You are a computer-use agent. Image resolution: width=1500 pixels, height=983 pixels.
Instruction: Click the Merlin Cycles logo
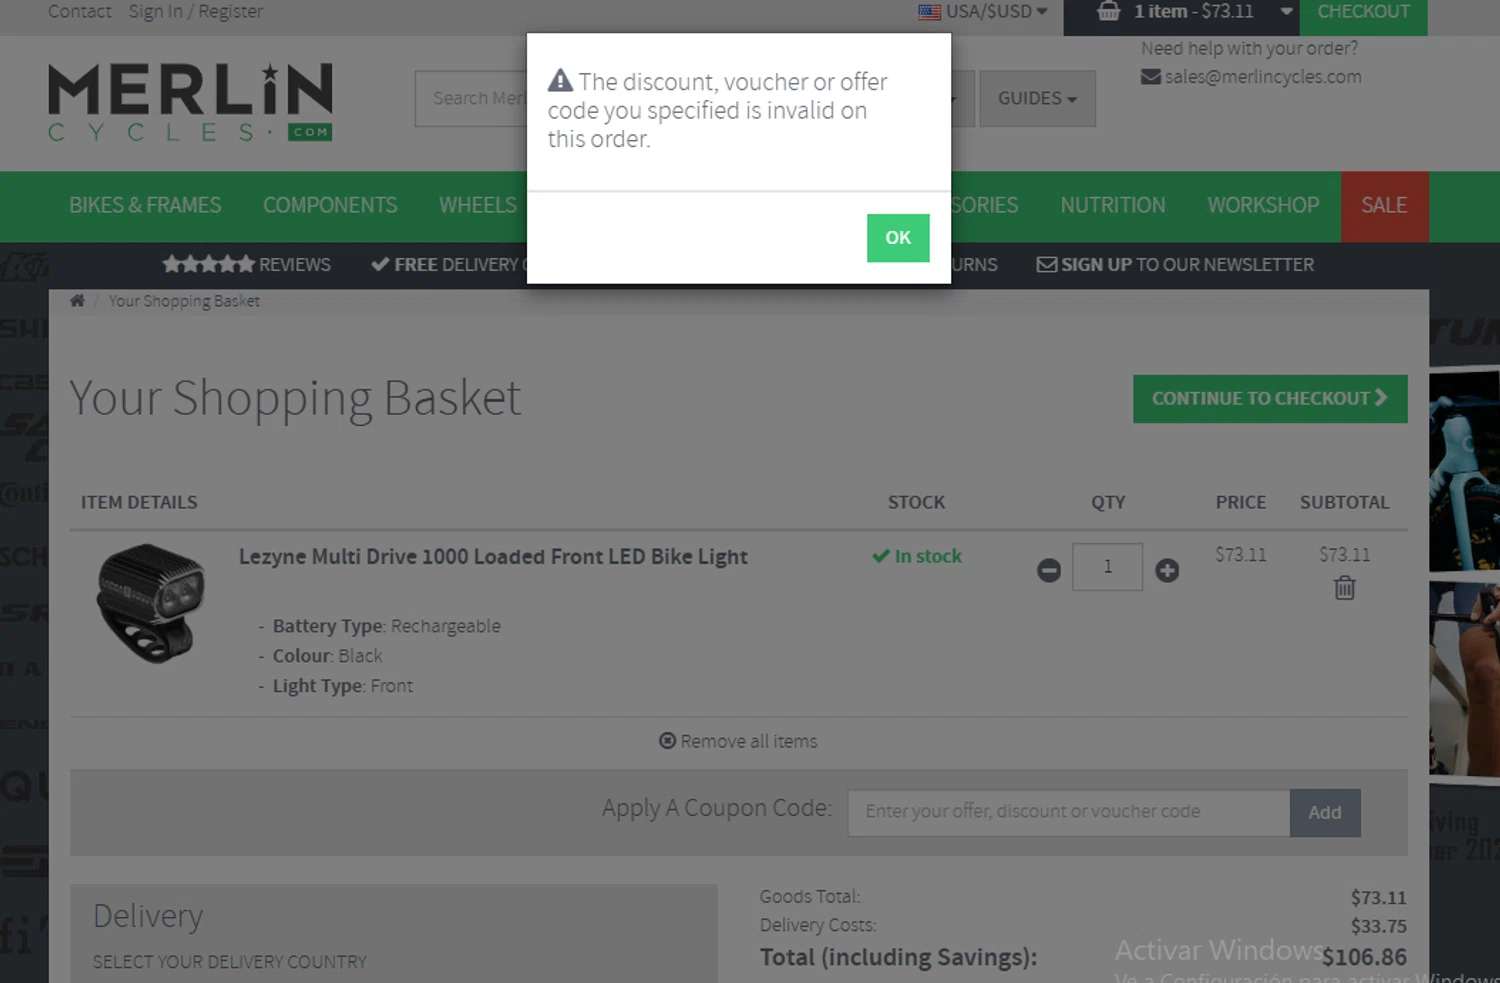coord(190,102)
